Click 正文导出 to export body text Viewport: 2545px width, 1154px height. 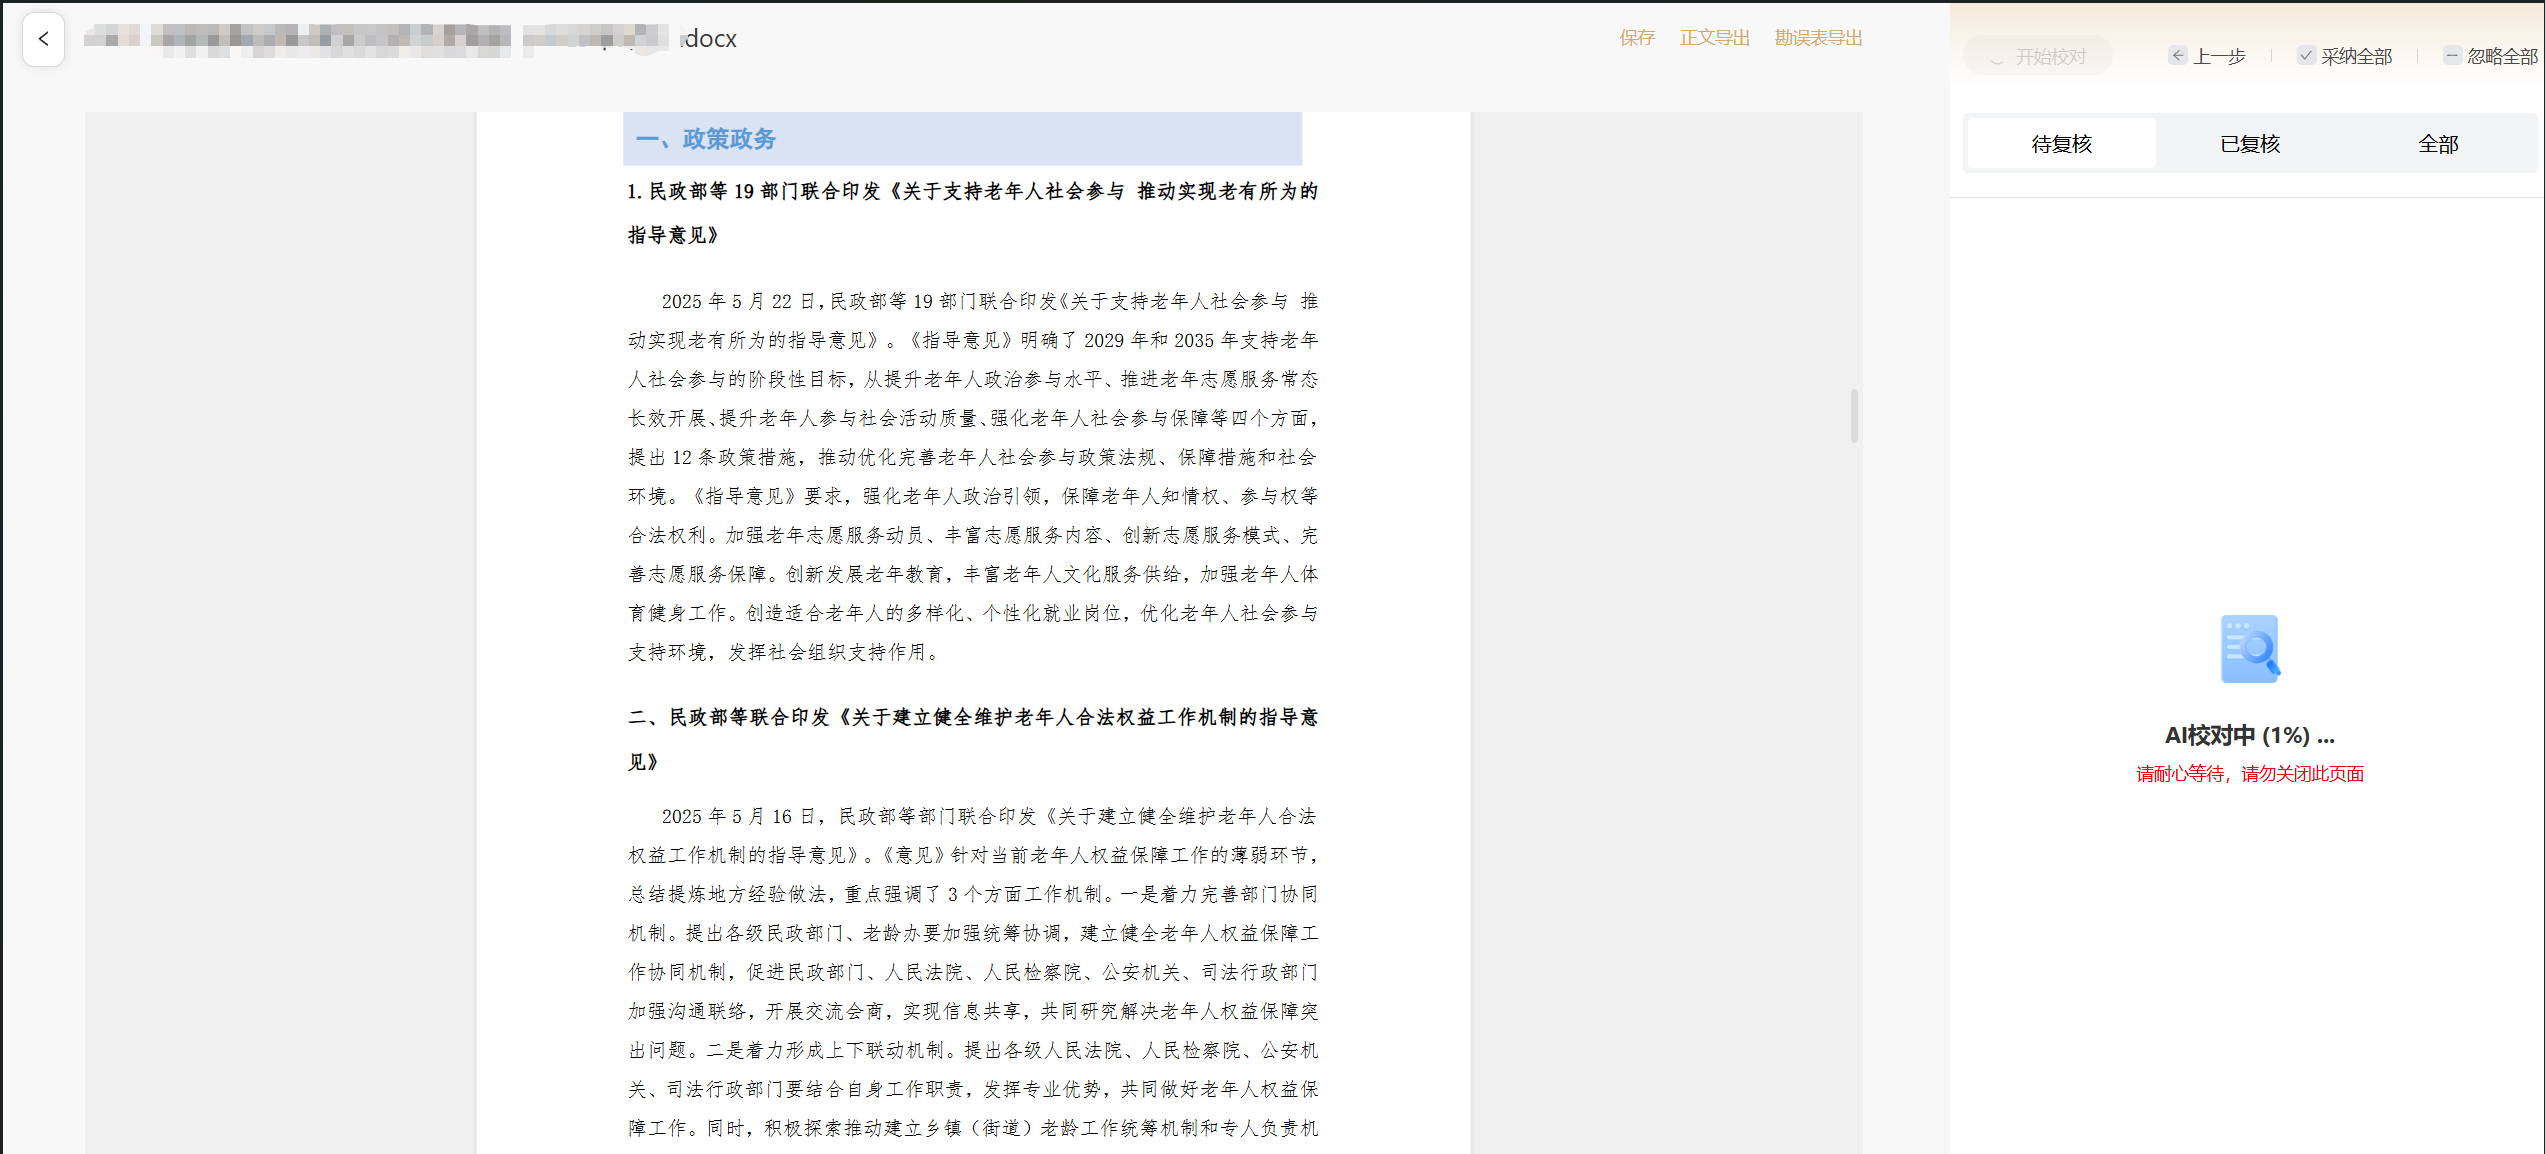(x=1714, y=38)
